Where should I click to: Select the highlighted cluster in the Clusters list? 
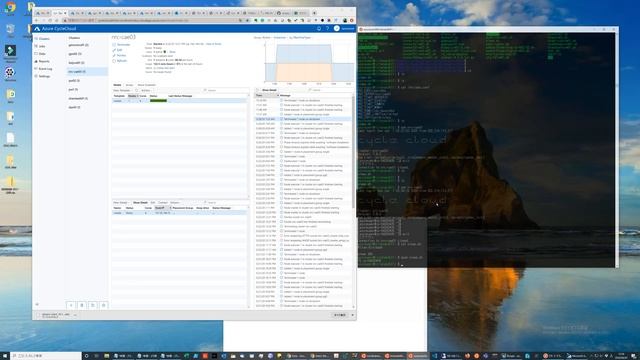tap(87, 71)
